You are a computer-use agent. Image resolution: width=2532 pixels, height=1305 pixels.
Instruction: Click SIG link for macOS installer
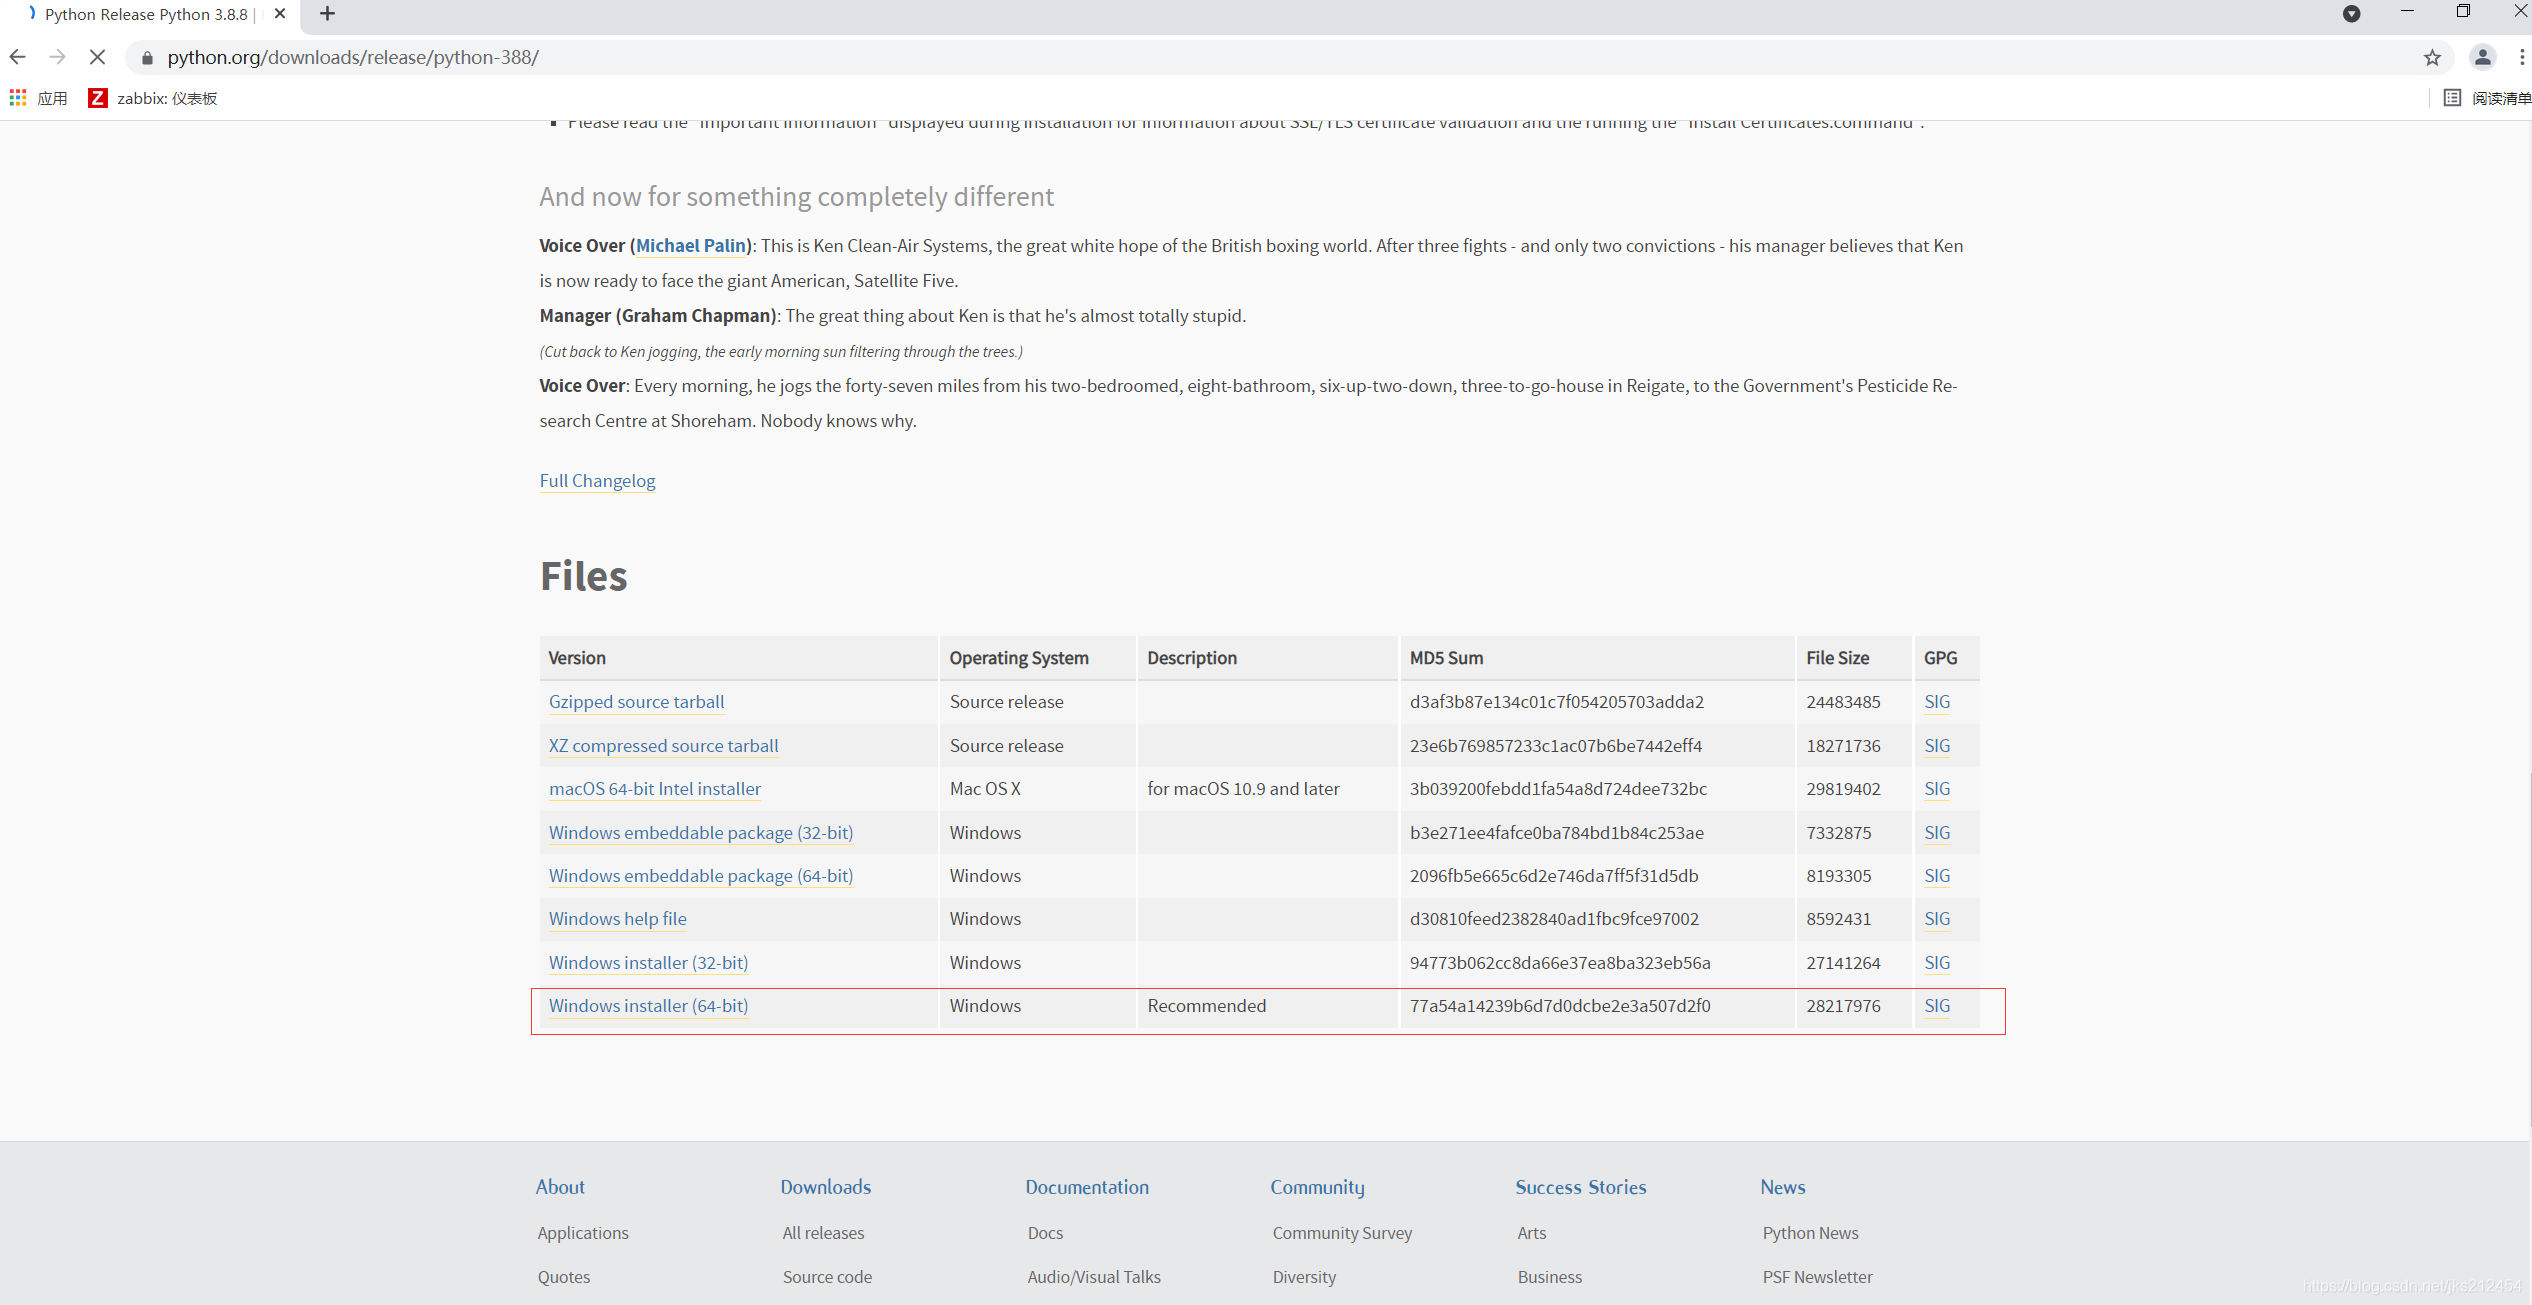[1936, 789]
